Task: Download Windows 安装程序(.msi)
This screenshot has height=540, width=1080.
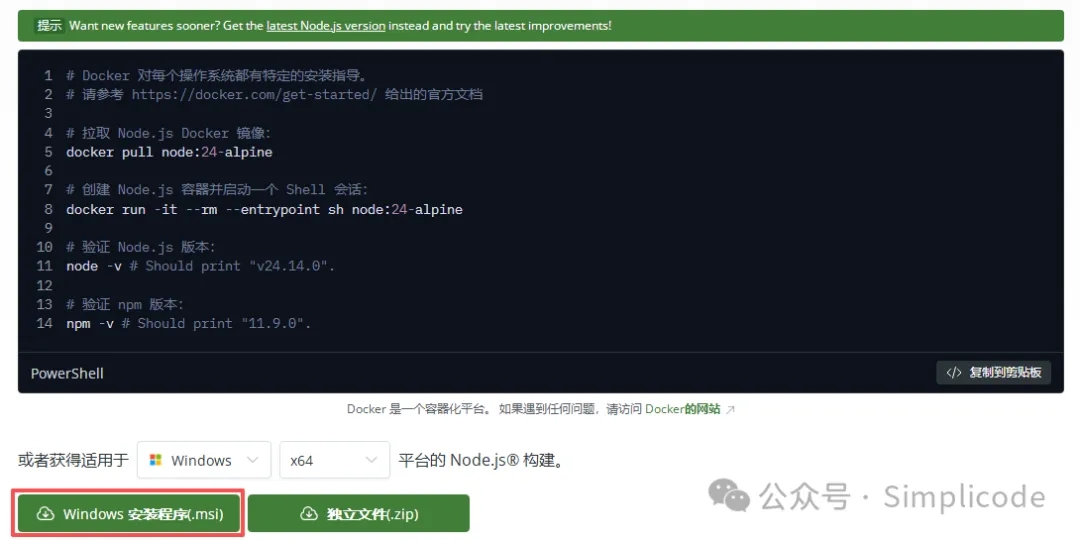Action: [x=129, y=514]
